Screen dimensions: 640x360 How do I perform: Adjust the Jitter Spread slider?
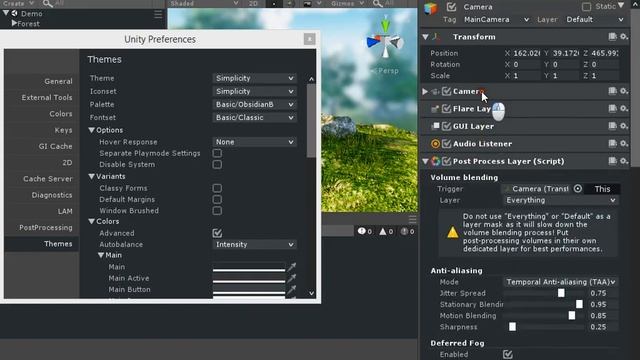tap(544, 293)
